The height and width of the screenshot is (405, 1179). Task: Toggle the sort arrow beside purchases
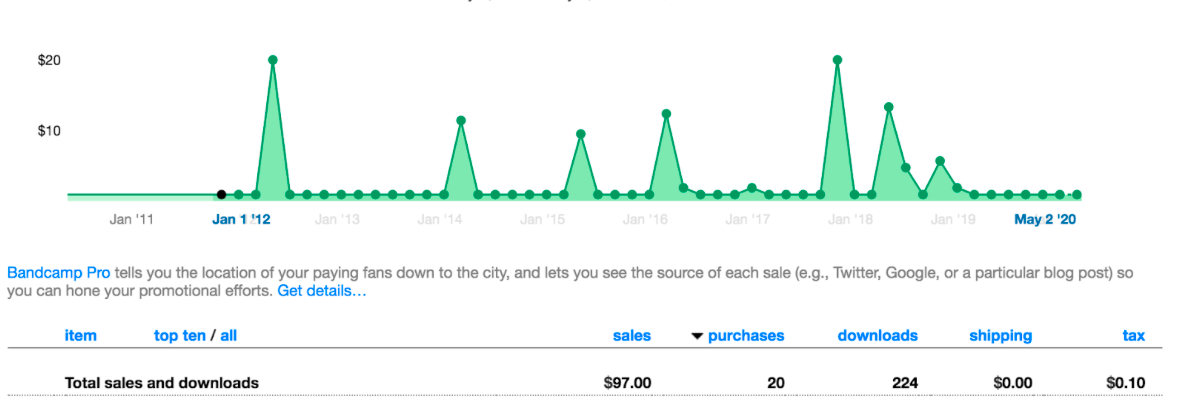point(697,337)
